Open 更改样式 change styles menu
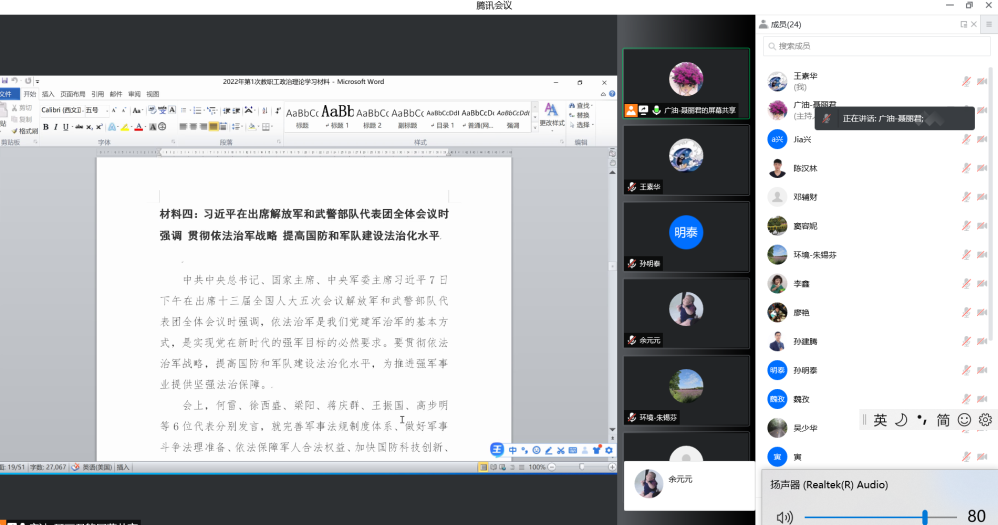The height and width of the screenshot is (525, 998). tap(551, 115)
